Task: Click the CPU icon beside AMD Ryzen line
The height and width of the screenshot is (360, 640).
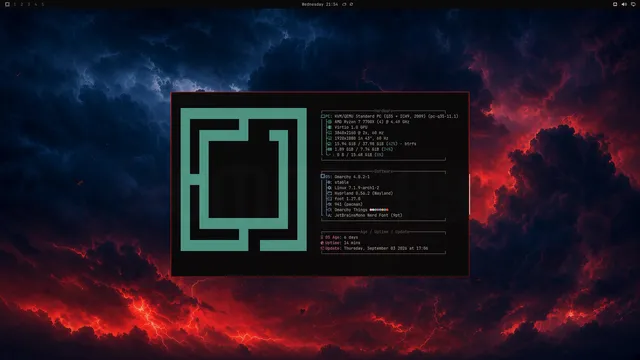Action: [330, 122]
